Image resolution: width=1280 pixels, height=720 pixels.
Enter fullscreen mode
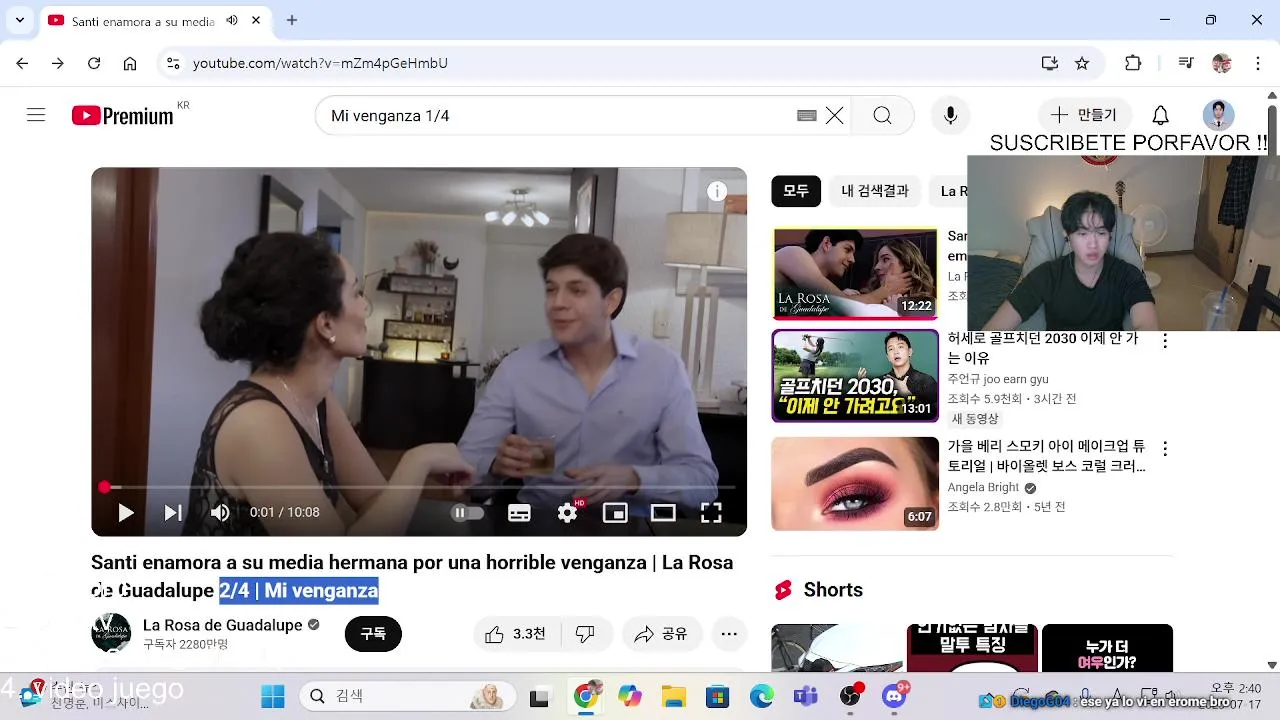click(711, 513)
